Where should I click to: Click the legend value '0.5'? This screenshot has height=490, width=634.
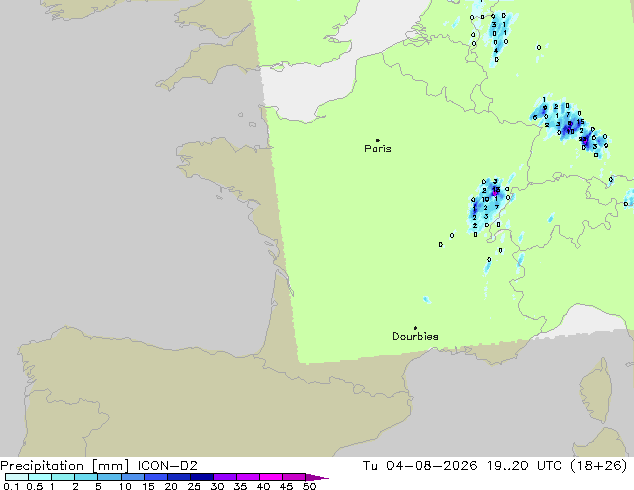click(35, 486)
